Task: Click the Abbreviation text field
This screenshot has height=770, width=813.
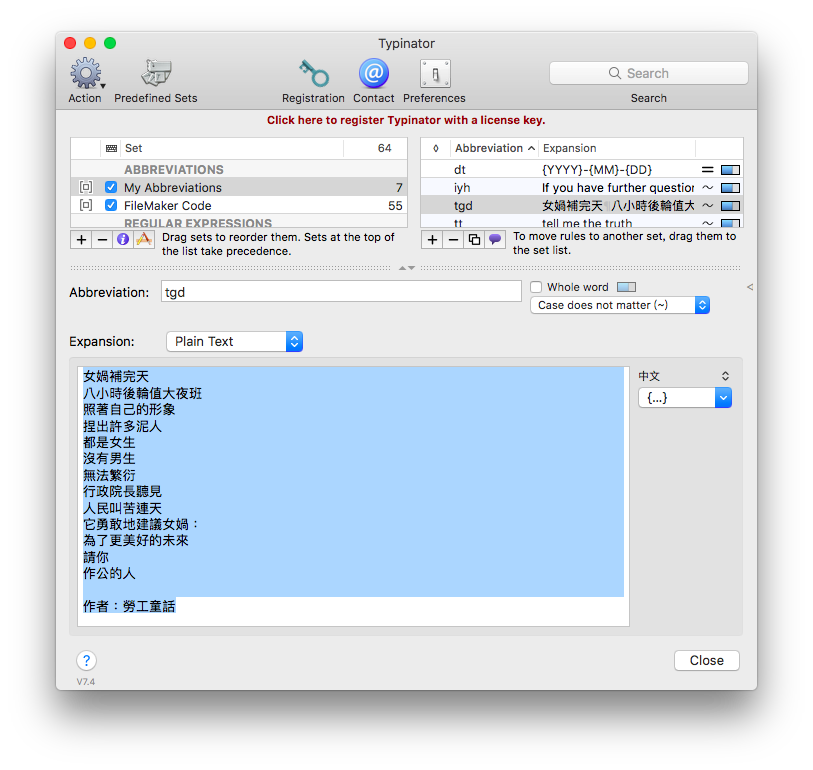Action: (341, 292)
